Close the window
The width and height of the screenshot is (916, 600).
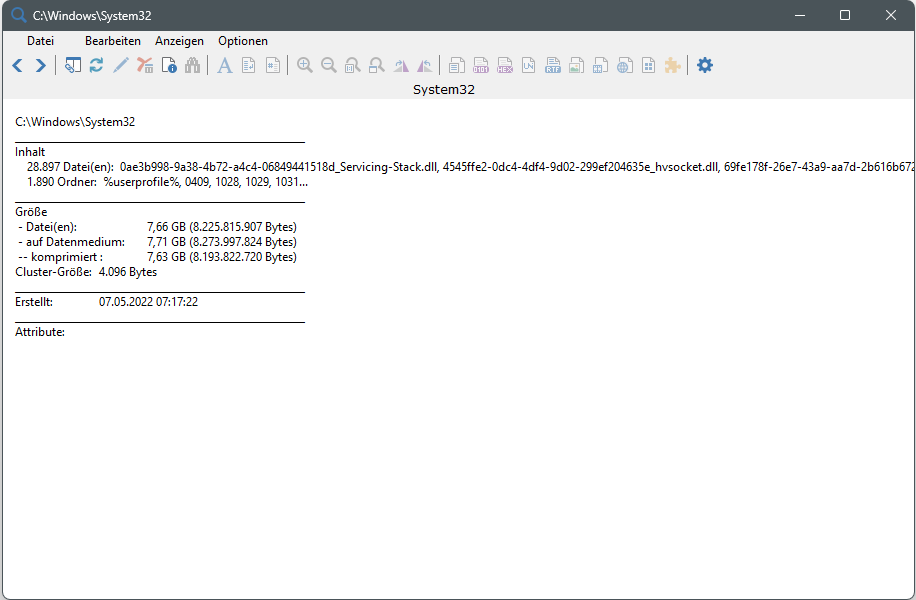[x=890, y=15]
